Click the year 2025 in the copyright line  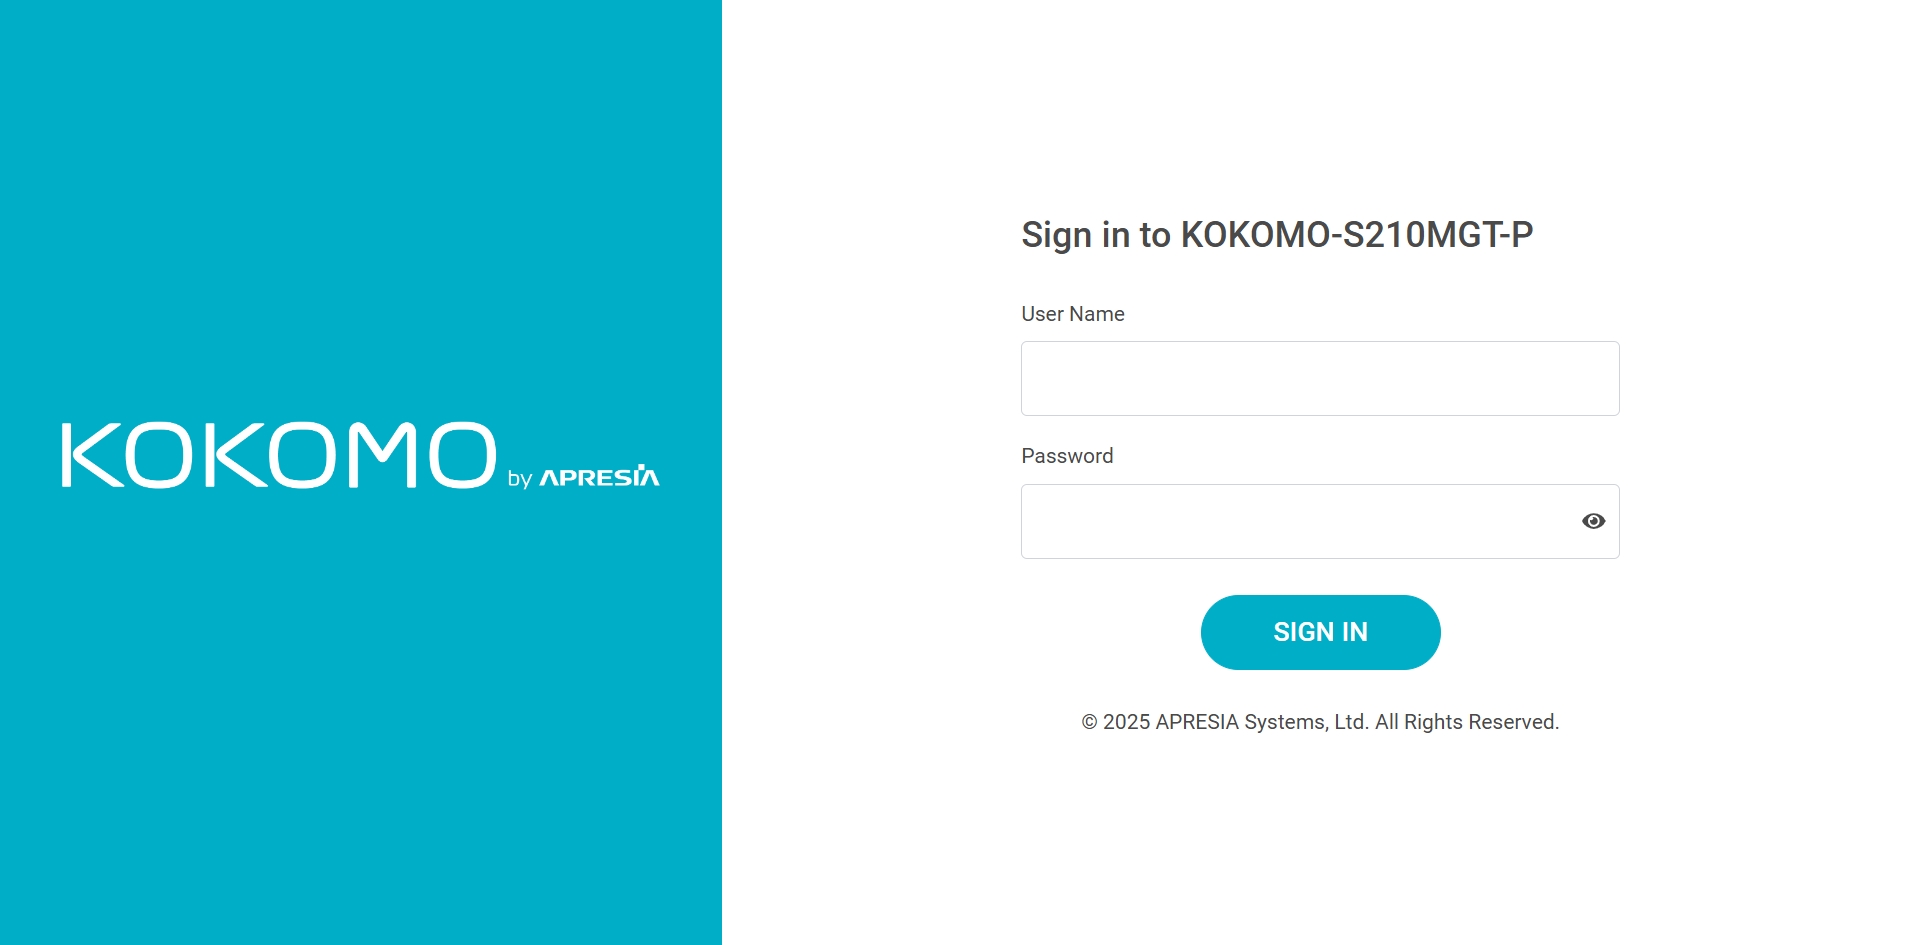1126,722
